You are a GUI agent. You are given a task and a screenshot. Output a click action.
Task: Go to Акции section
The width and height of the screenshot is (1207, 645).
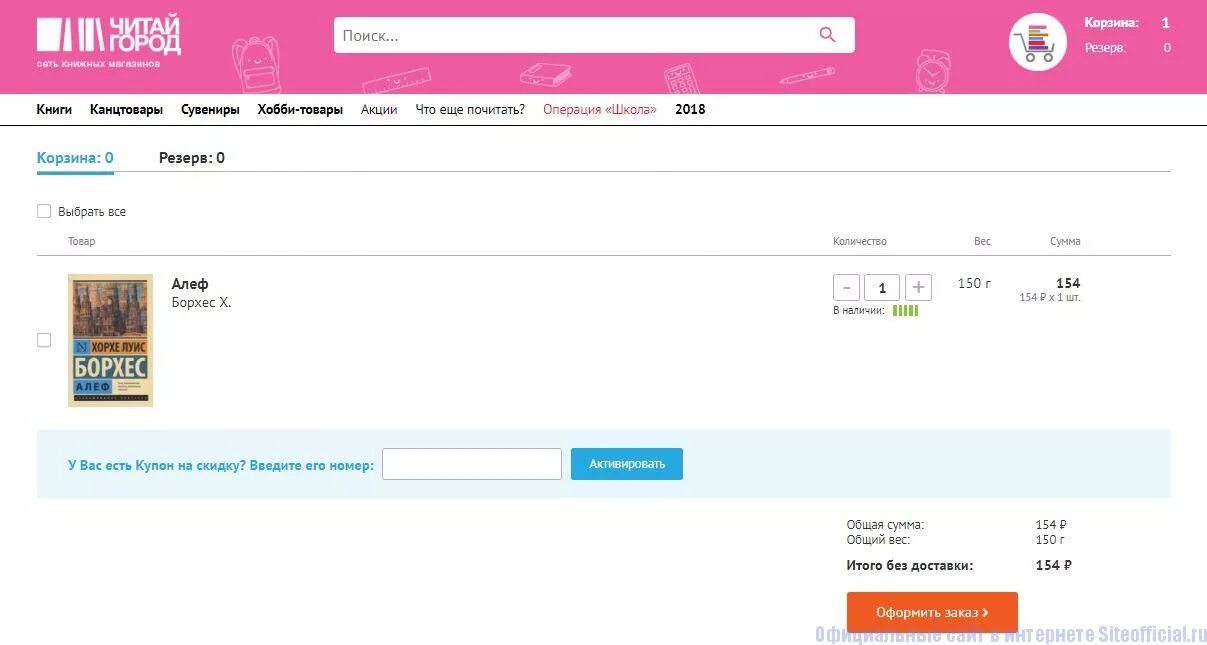(379, 110)
